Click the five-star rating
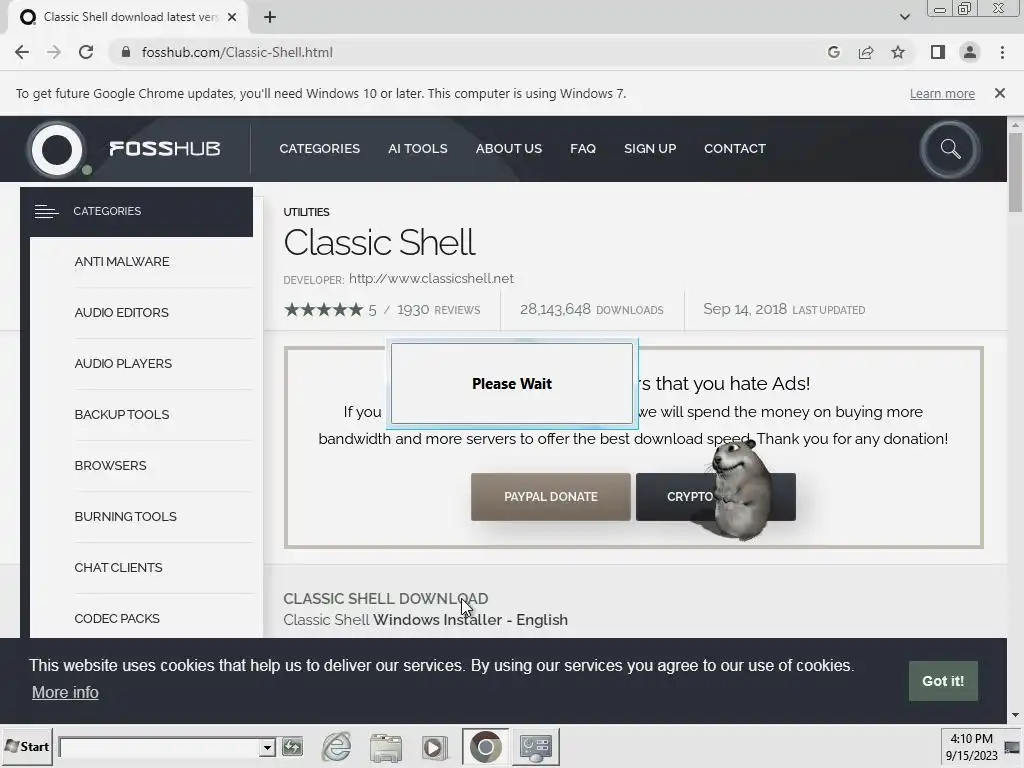Image resolution: width=1024 pixels, height=768 pixels. (x=323, y=310)
